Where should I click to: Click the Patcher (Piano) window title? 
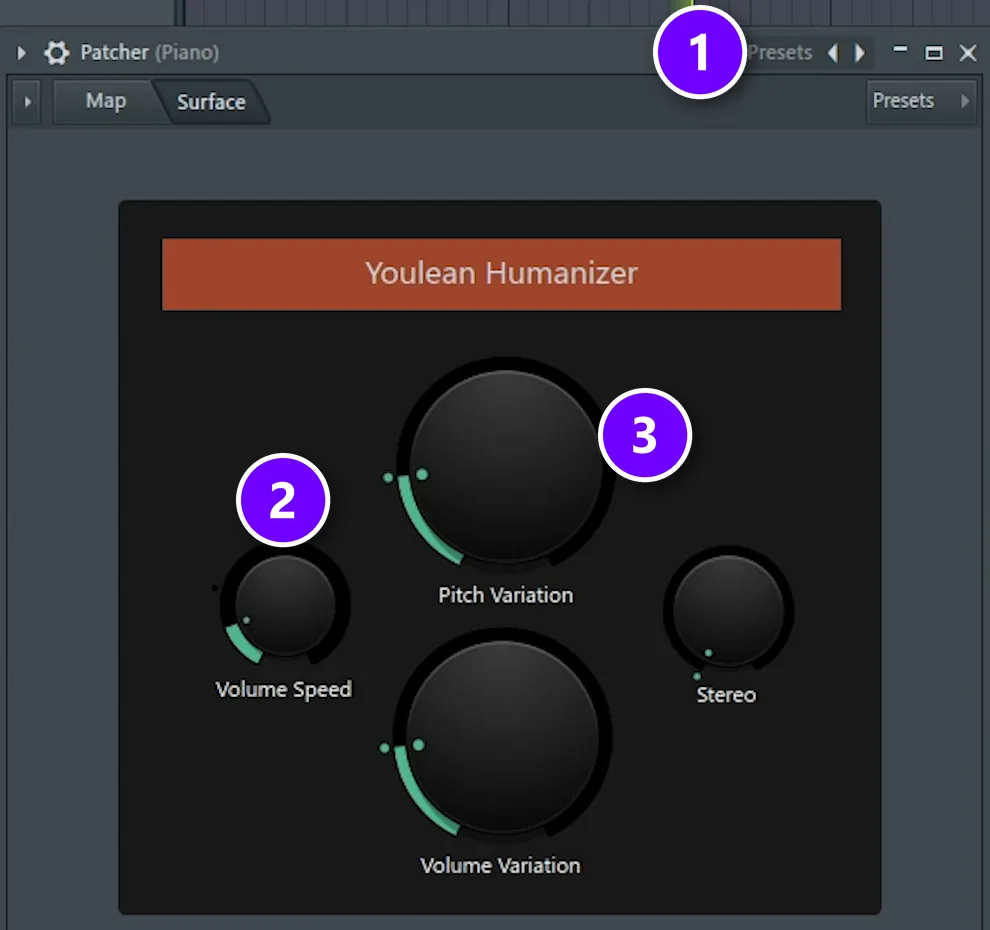pyautogui.click(x=150, y=52)
